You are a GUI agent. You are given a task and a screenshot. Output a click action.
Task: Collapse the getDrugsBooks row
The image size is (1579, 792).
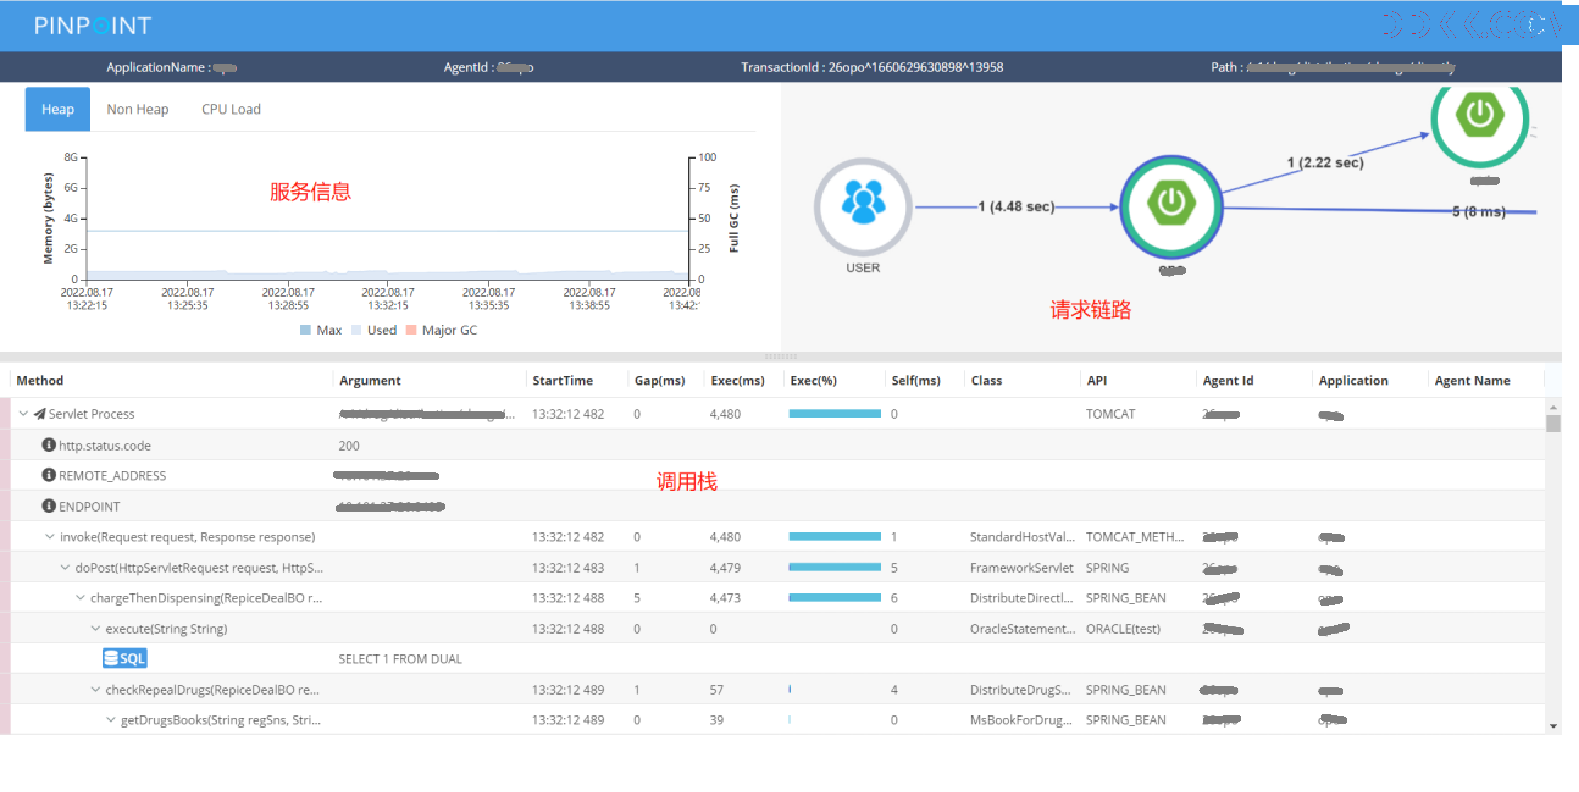(110, 720)
